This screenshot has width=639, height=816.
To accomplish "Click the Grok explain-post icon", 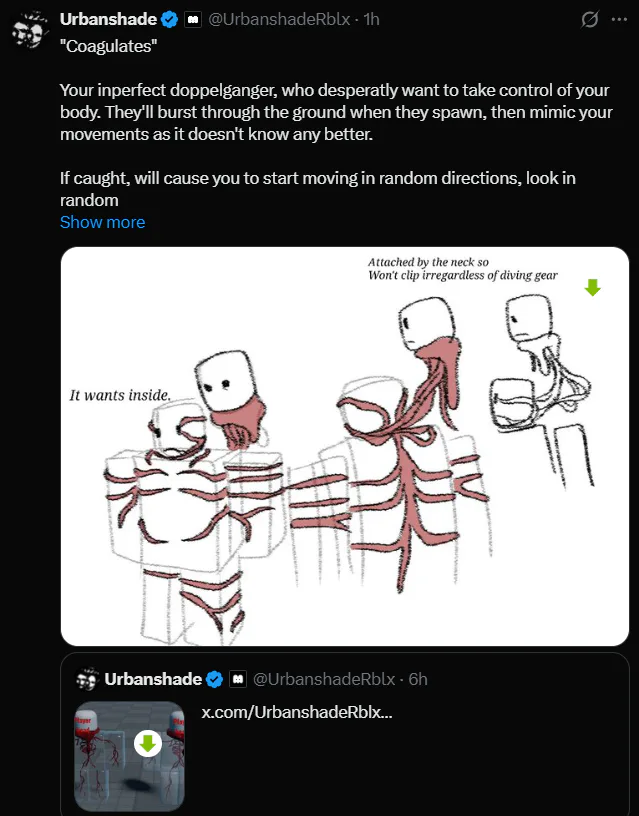I will pyautogui.click(x=590, y=20).
